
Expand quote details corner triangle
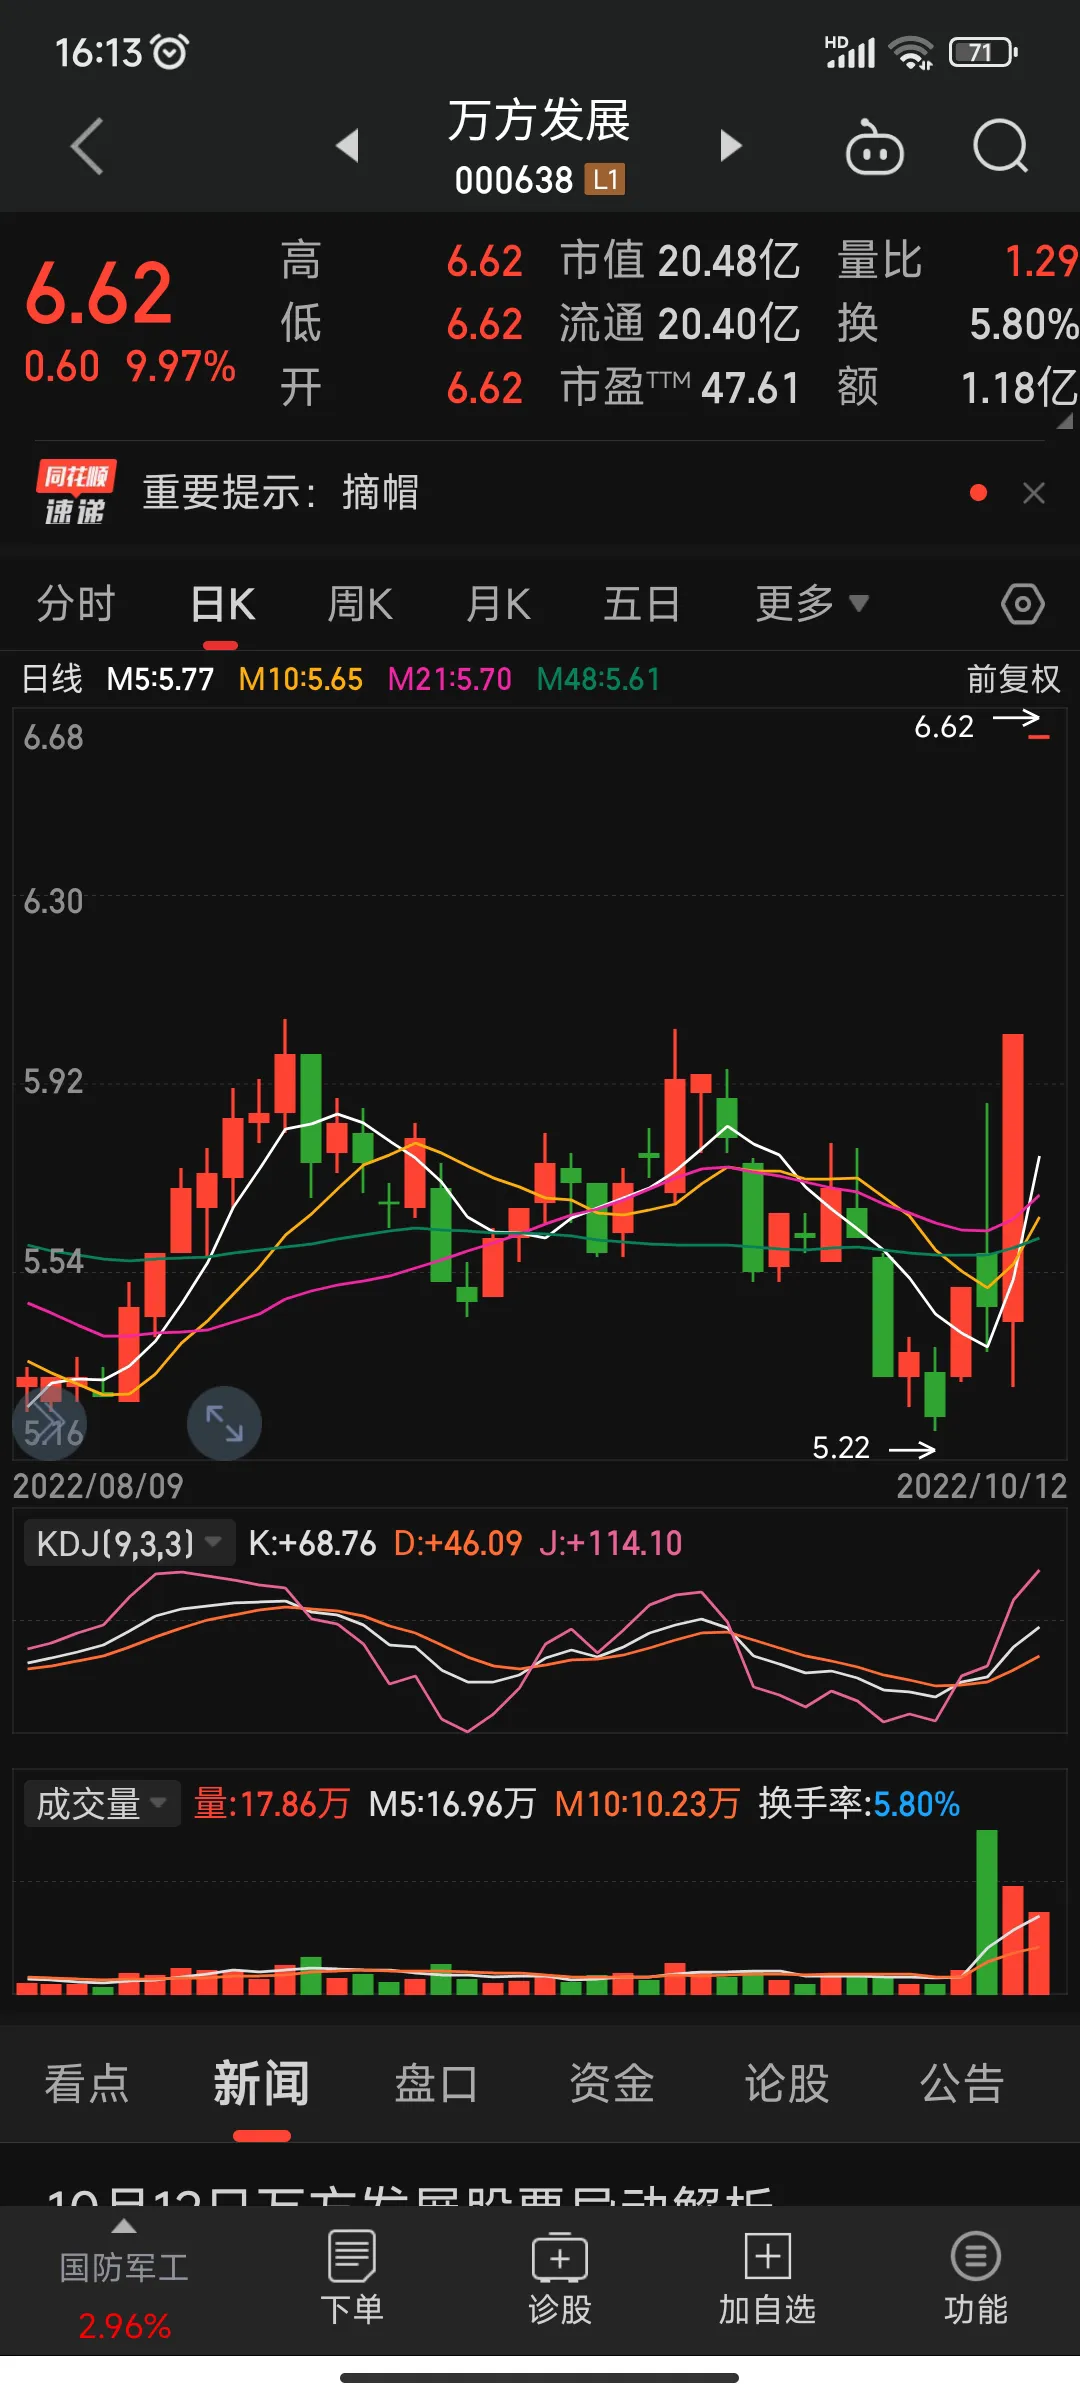pyautogui.click(x=1065, y=421)
